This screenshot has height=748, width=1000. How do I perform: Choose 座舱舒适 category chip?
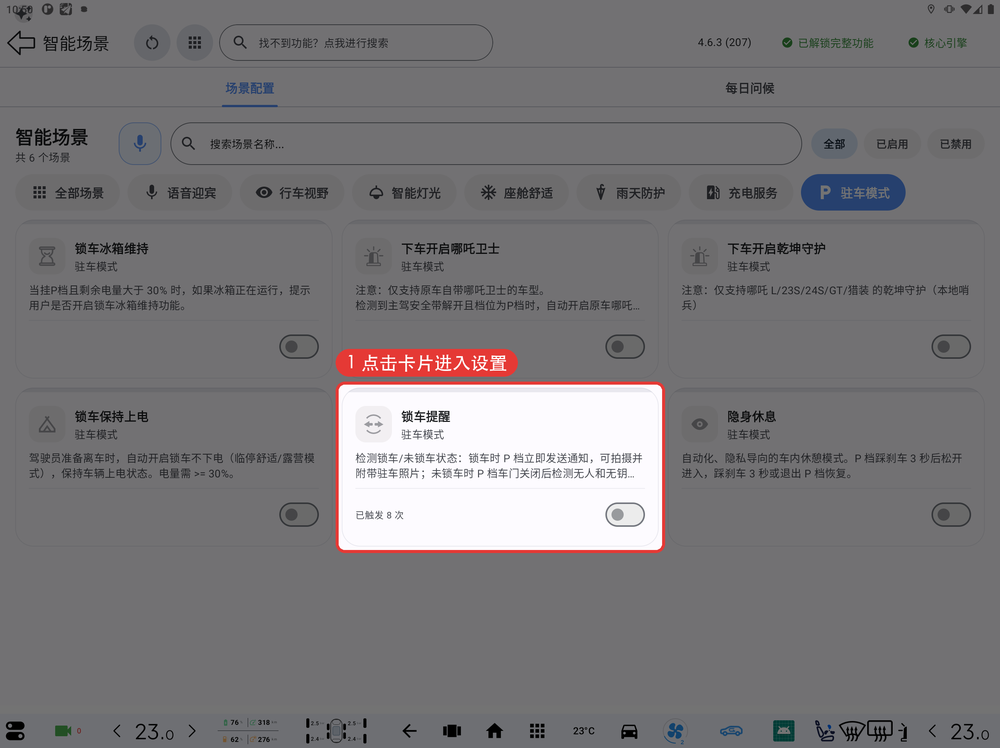(517, 193)
